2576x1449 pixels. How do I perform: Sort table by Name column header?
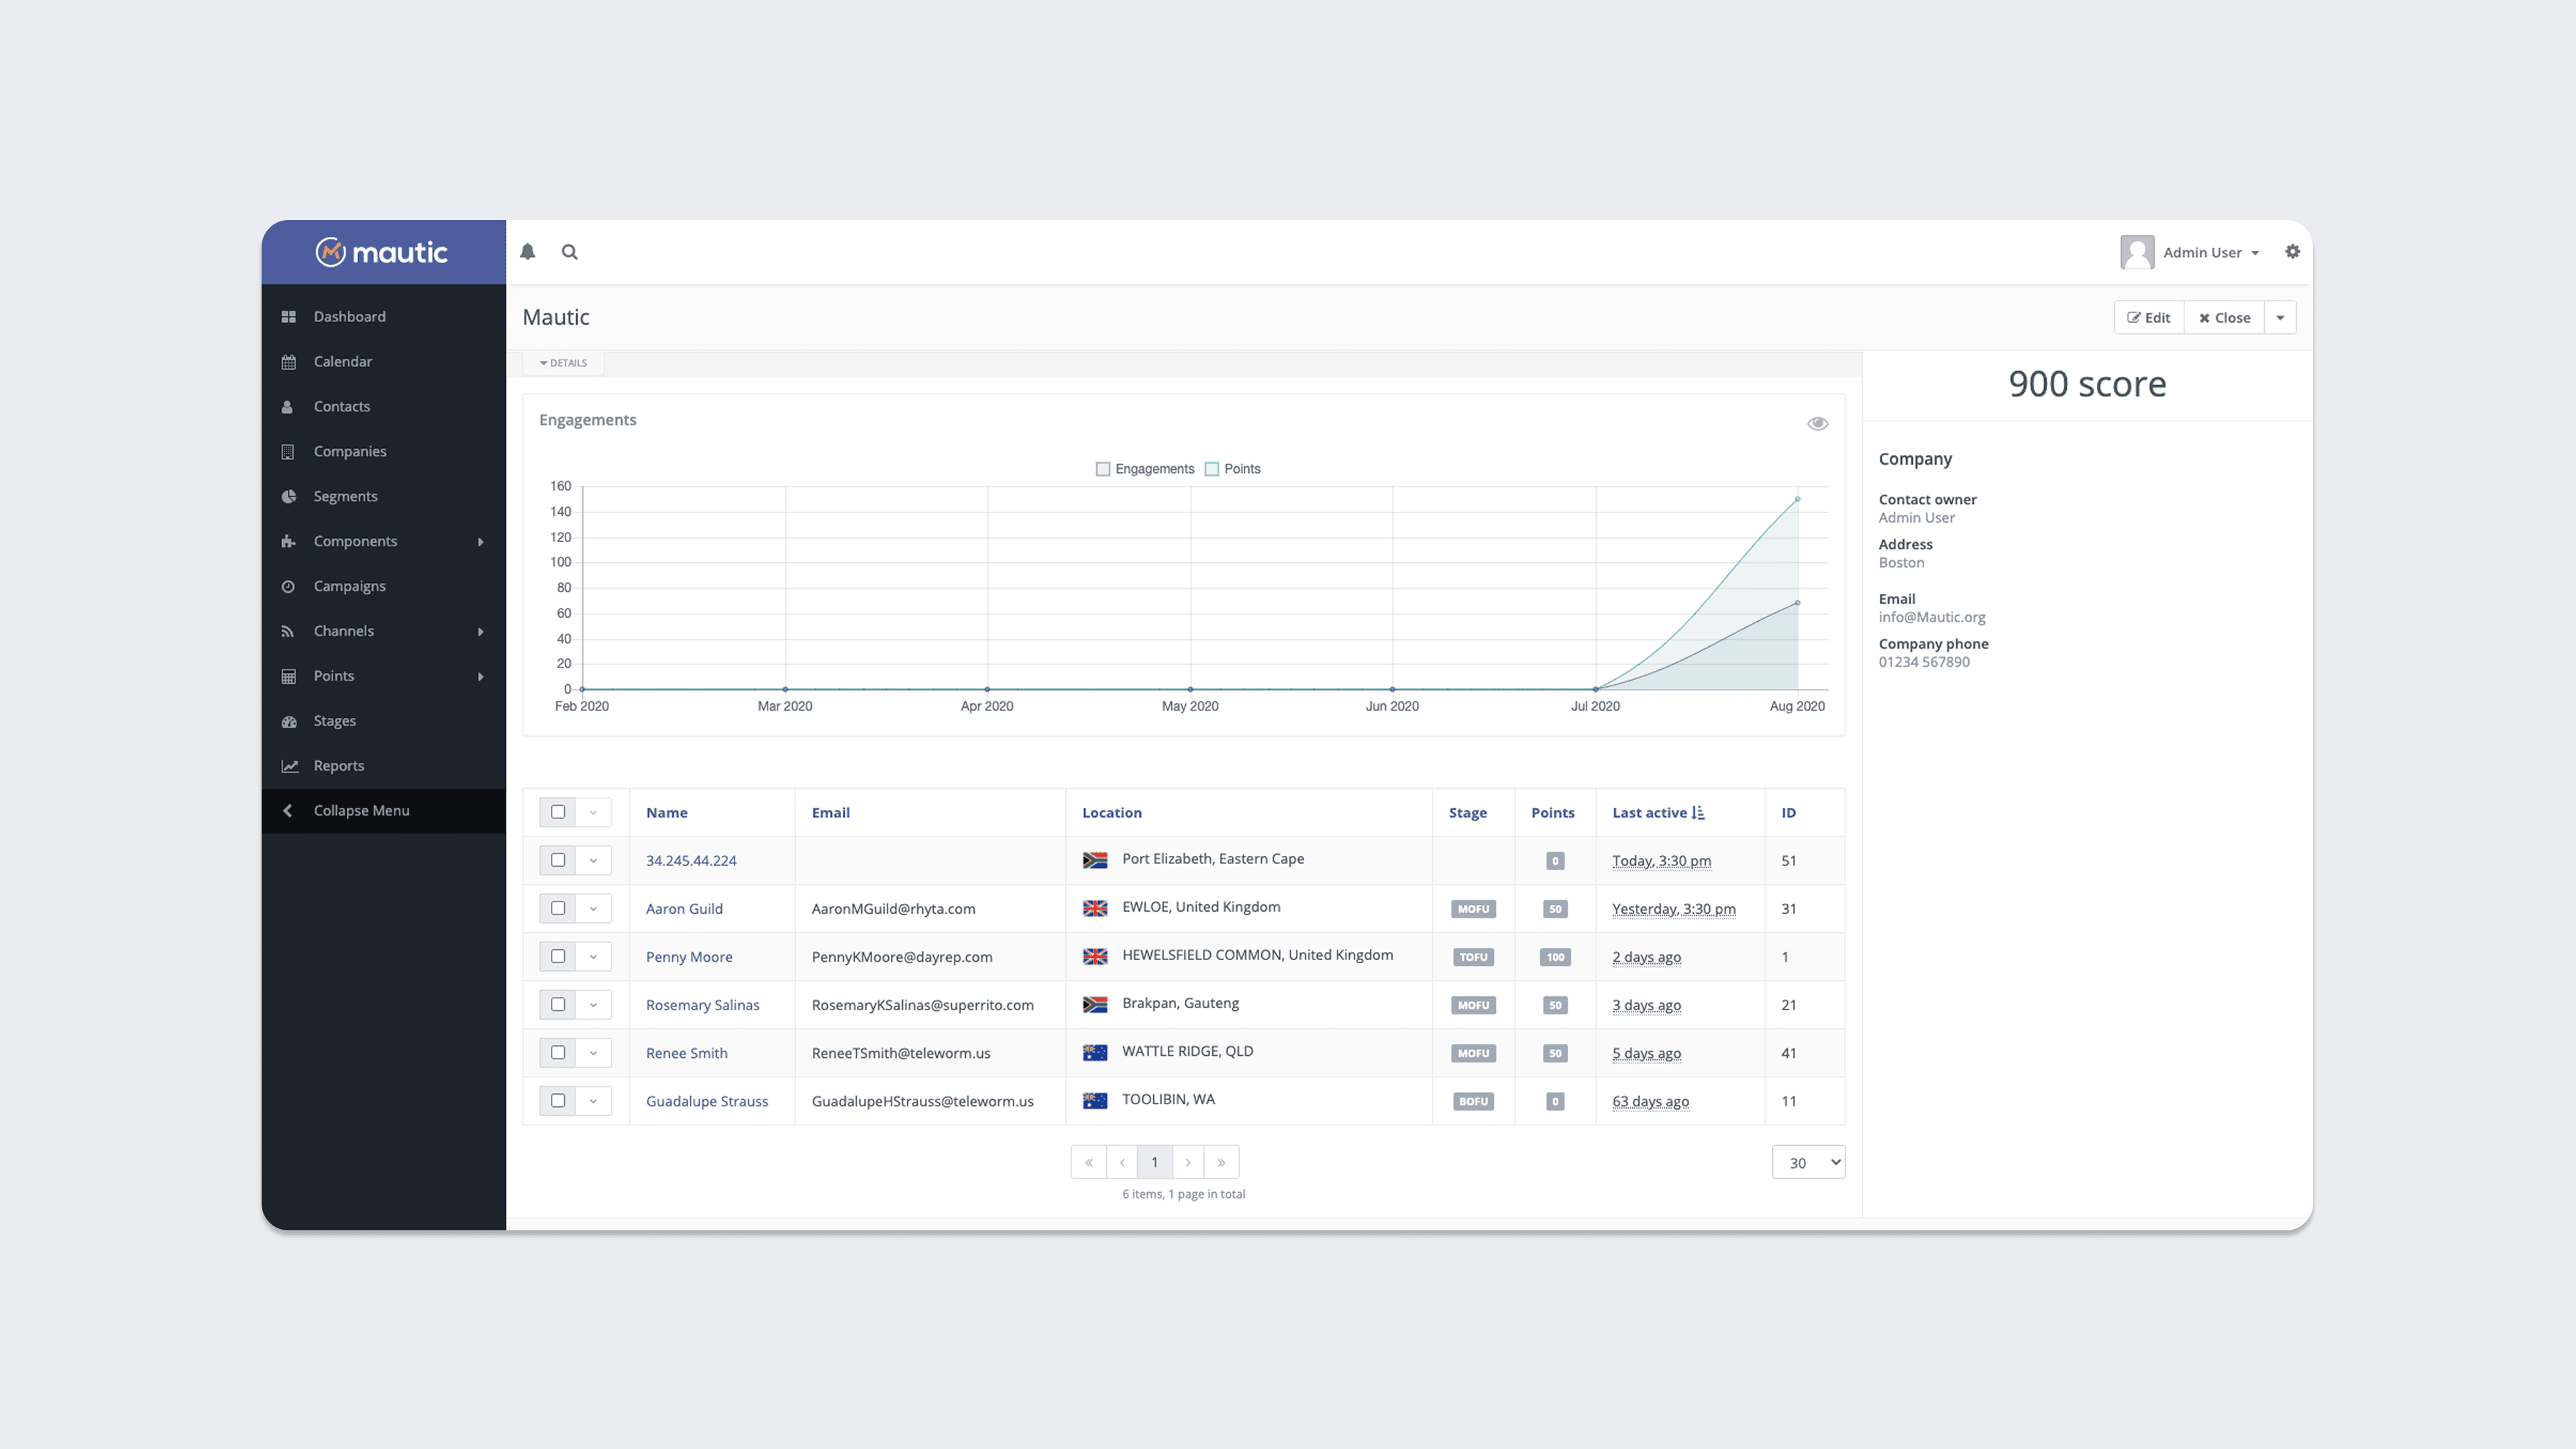coord(666,813)
